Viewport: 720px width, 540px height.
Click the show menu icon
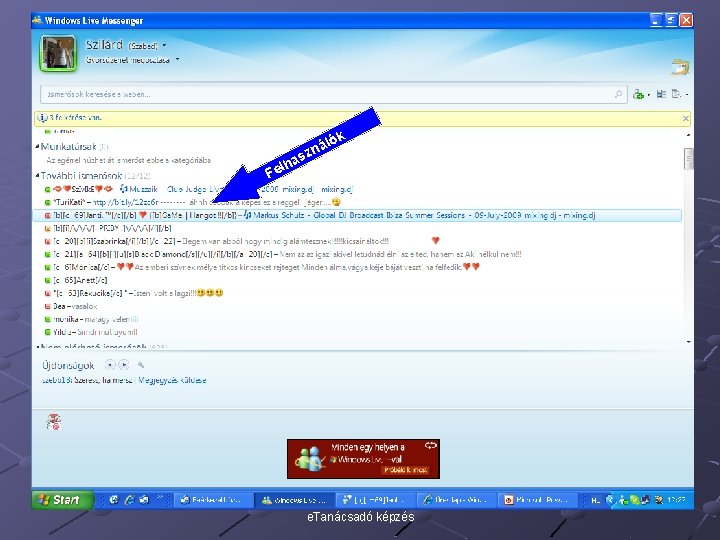coord(676,94)
